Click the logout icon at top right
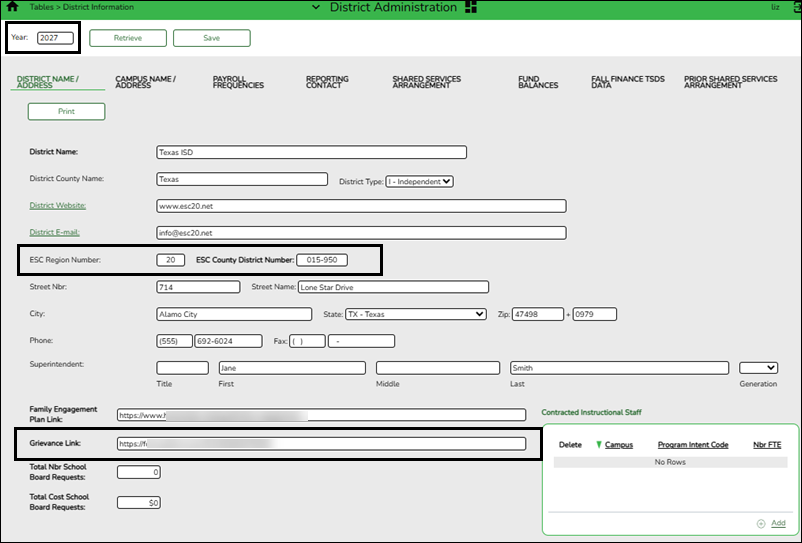The height and width of the screenshot is (543, 802). [798, 7]
